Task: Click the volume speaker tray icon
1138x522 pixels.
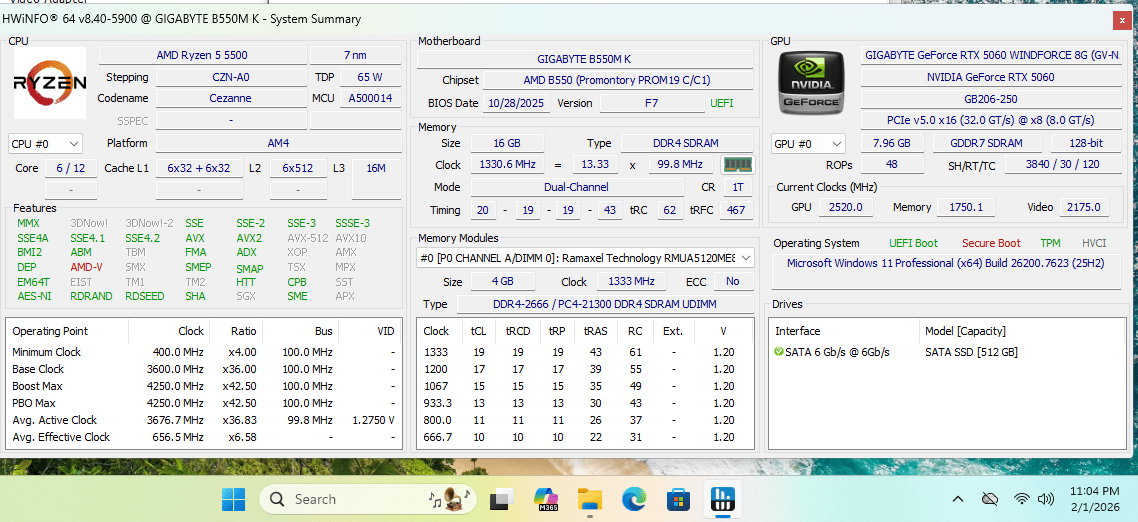Action: coord(1046,499)
